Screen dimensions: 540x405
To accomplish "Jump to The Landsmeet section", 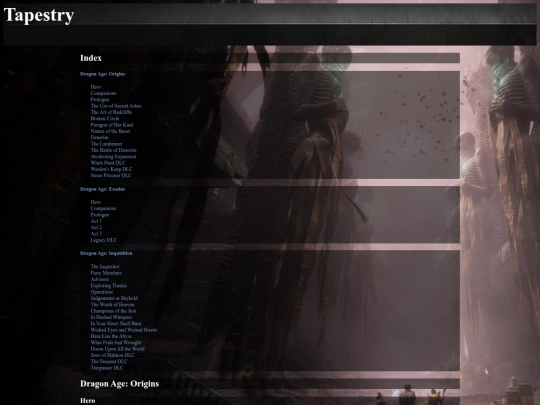I will (x=106, y=144).
